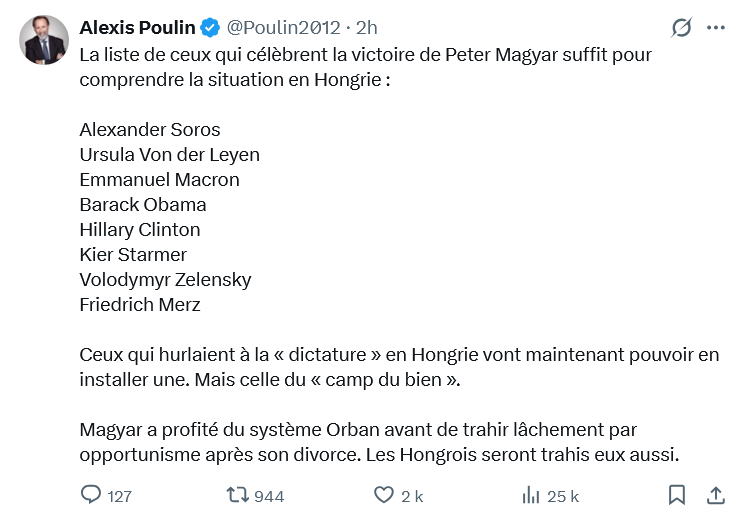The width and height of the screenshot is (747, 522).
Task: Open the Alexis Poulin display name link
Action: (x=137, y=28)
